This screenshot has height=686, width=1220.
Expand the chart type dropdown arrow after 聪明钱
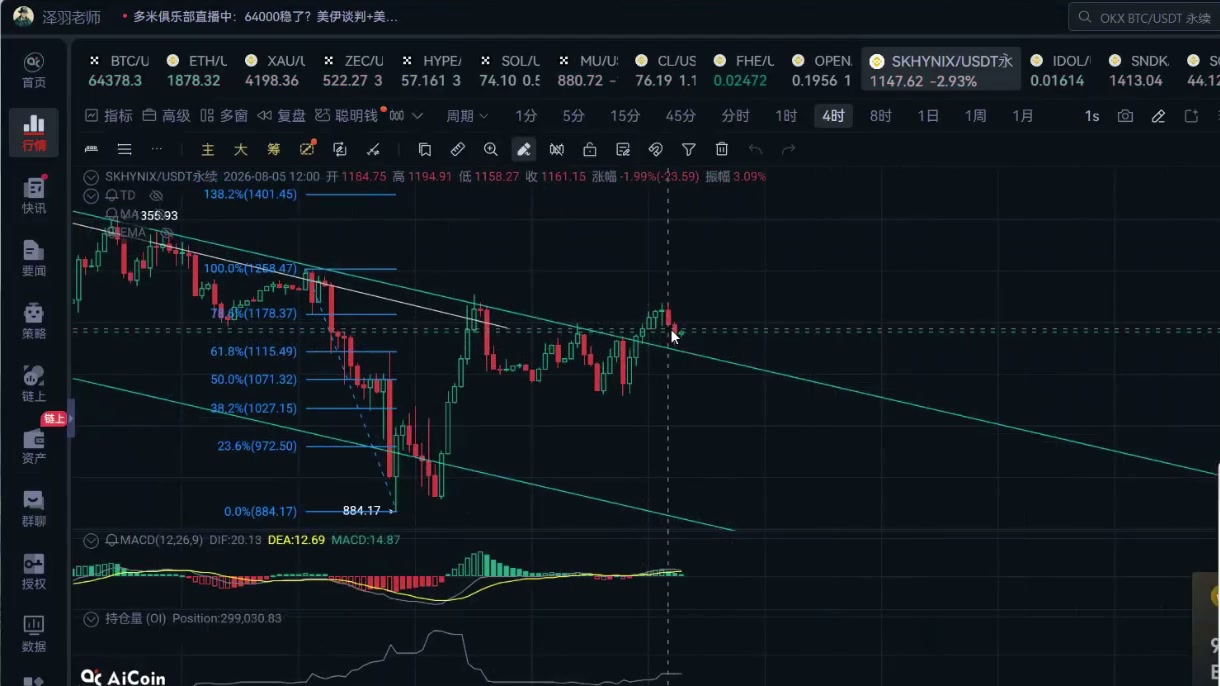pyautogui.click(x=417, y=116)
